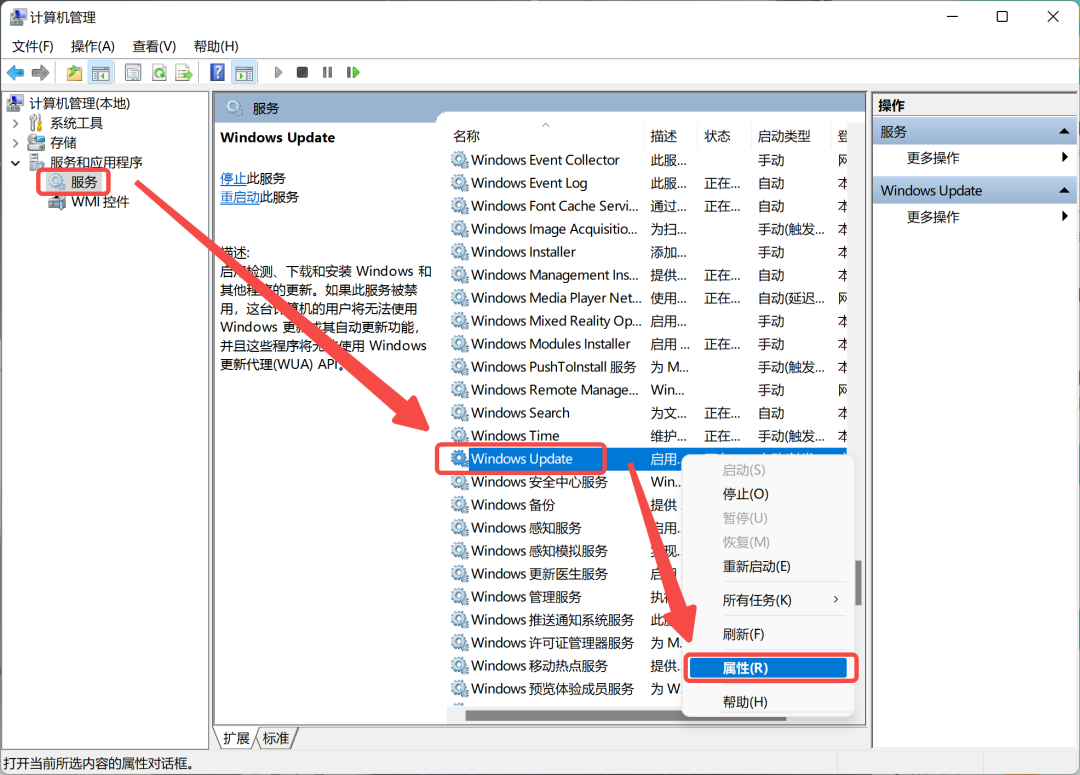Image resolution: width=1080 pixels, height=775 pixels.
Task: Select Windows 安全中心服务 row
Action: [x=565, y=482]
